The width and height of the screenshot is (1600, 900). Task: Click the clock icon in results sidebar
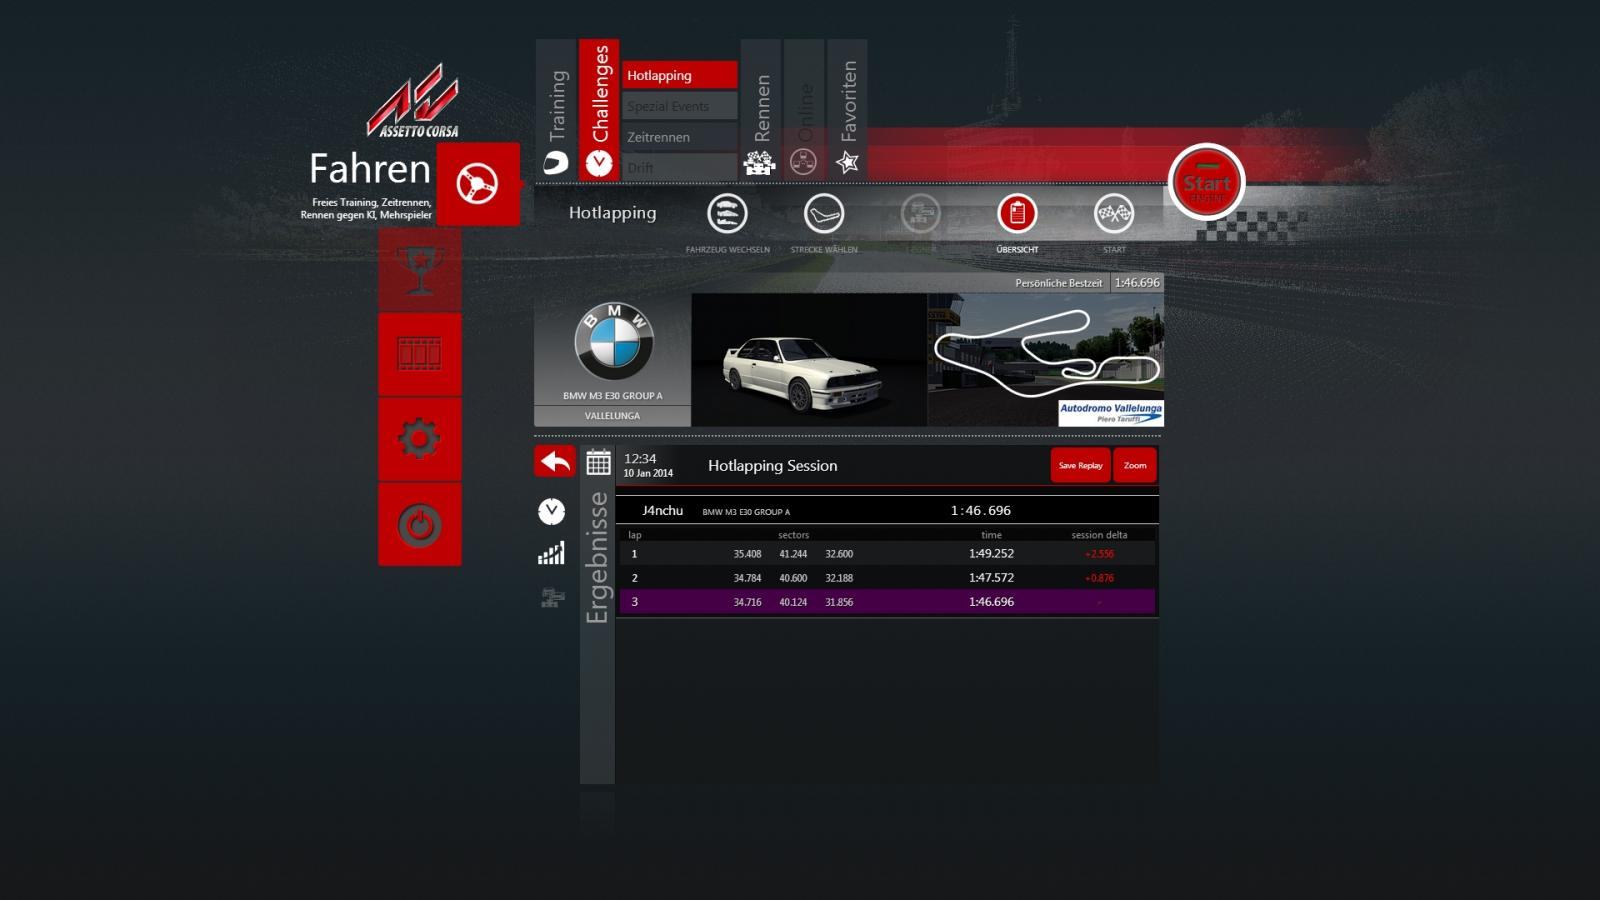click(x=551, y=511)
